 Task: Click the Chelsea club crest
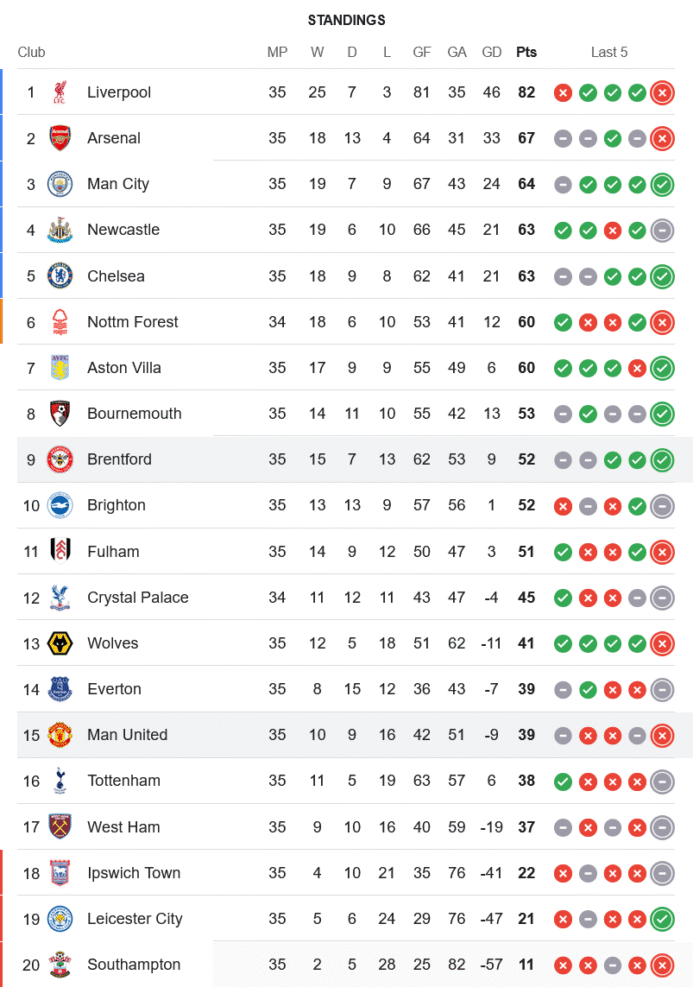click(60, 276)
